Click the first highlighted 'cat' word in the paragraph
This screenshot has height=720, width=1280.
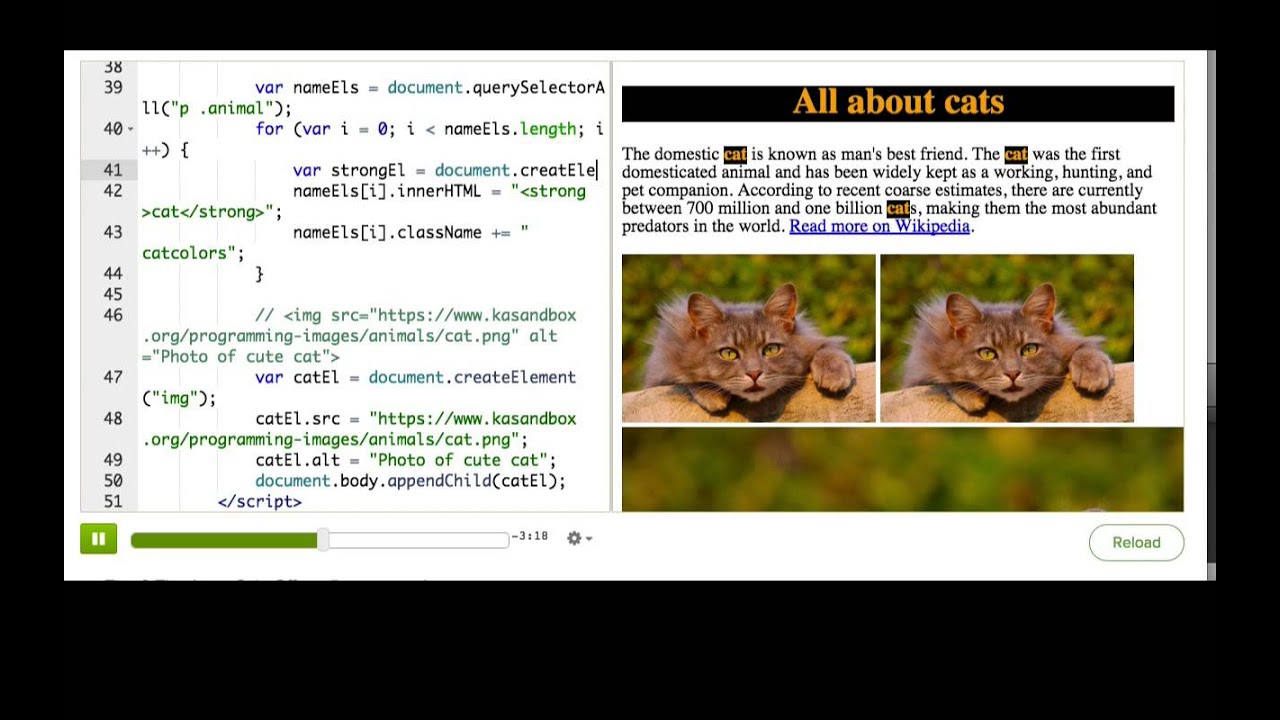(x=735, y=154)
